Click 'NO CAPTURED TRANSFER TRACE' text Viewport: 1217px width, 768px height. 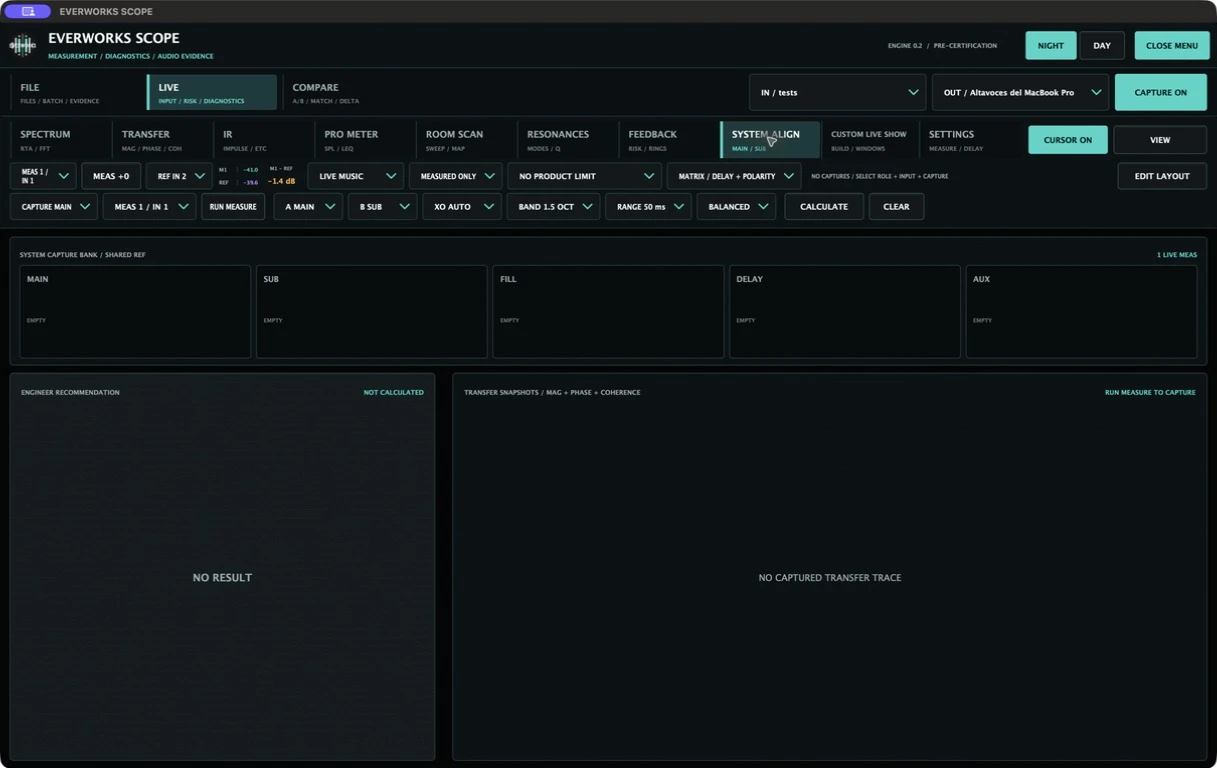[830, 578]
